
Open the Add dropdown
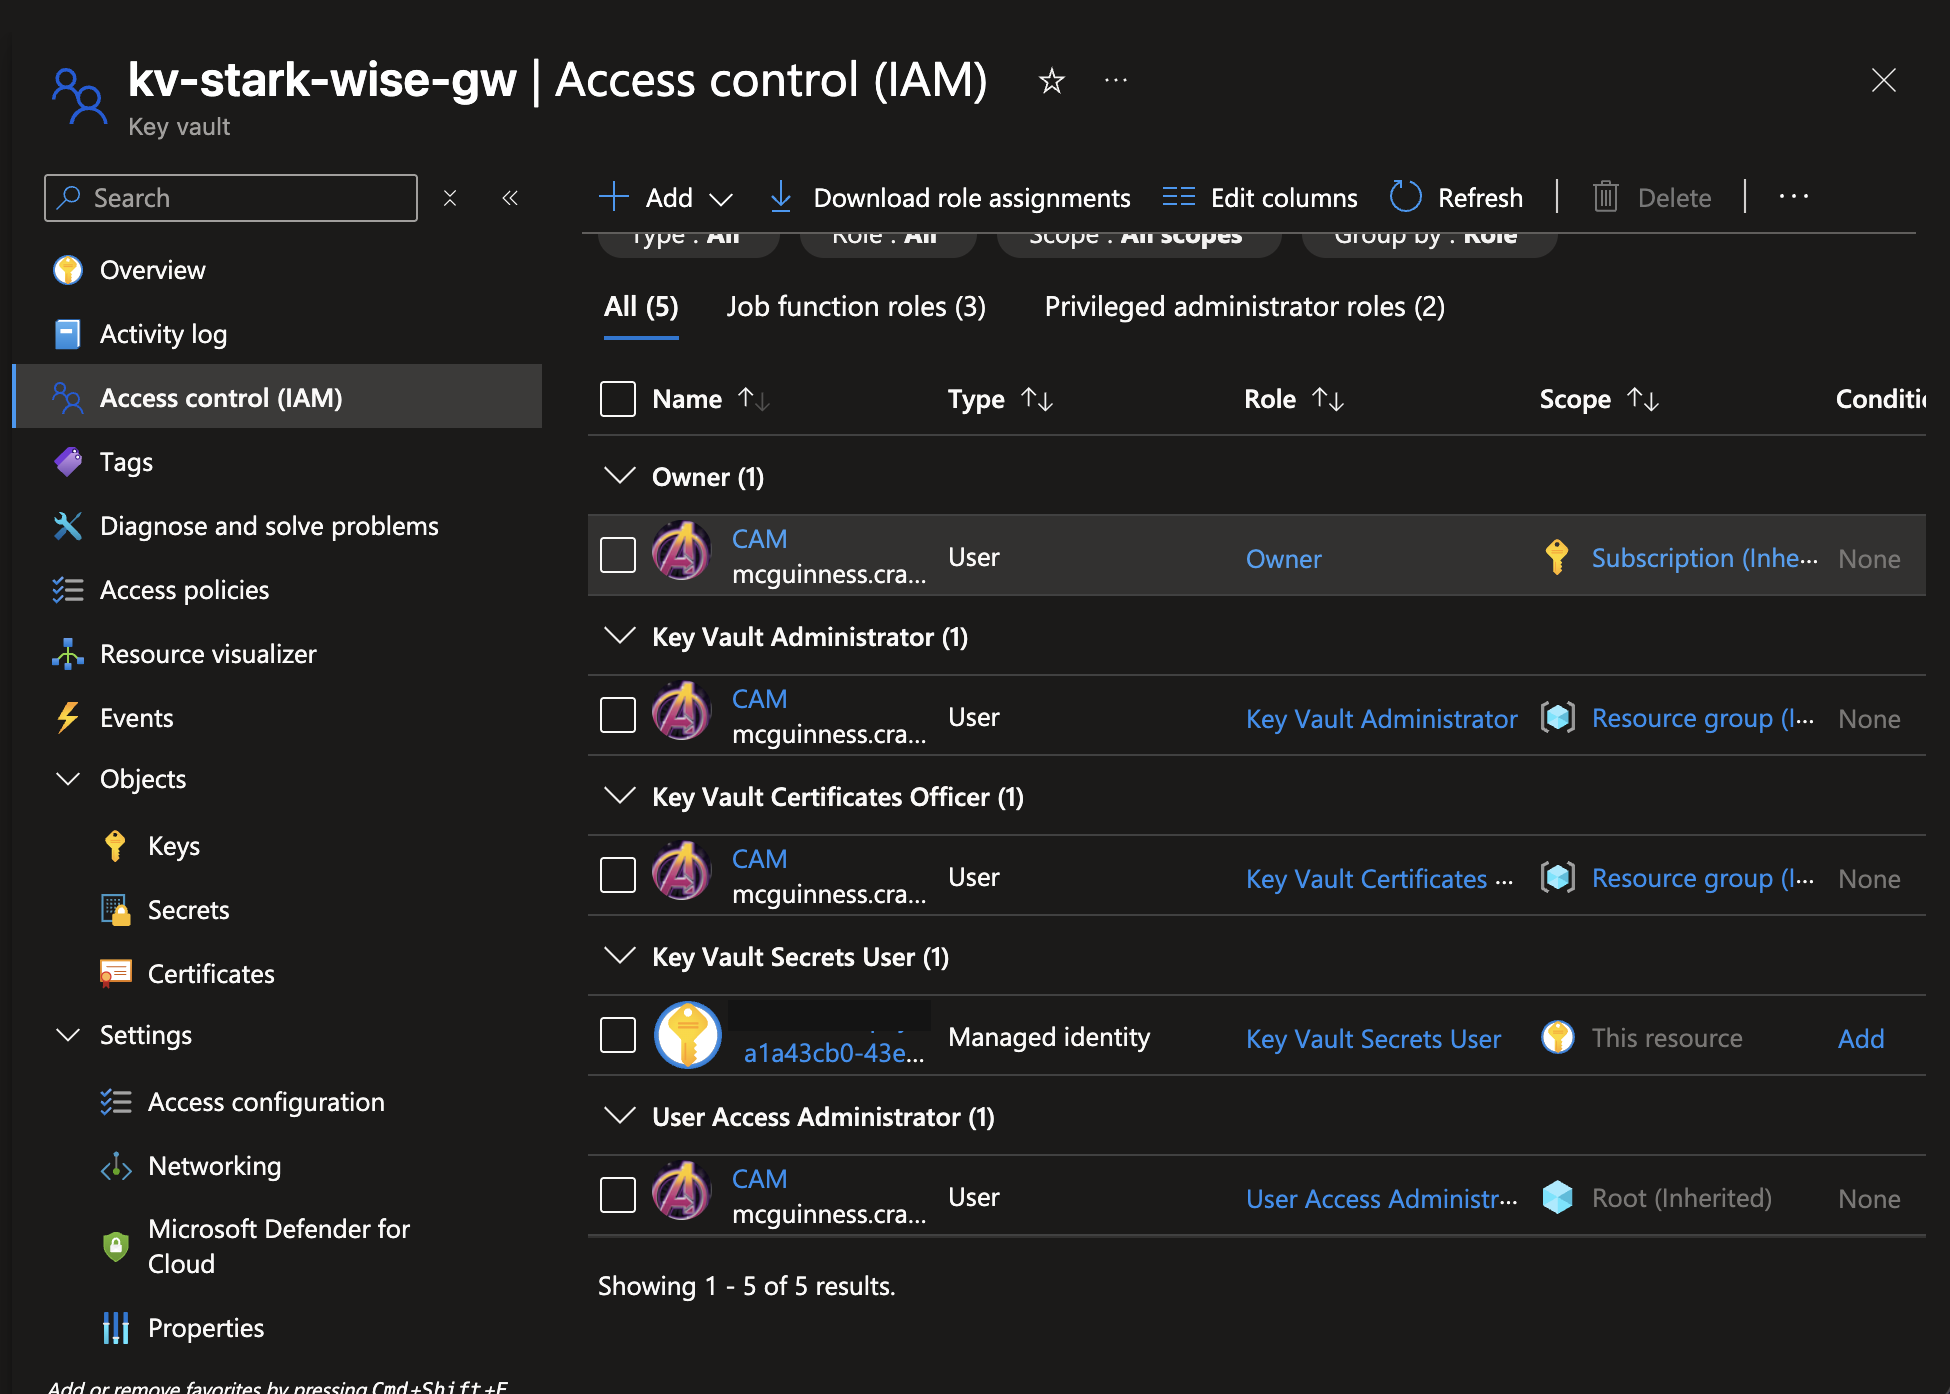(x=666, y=198)
